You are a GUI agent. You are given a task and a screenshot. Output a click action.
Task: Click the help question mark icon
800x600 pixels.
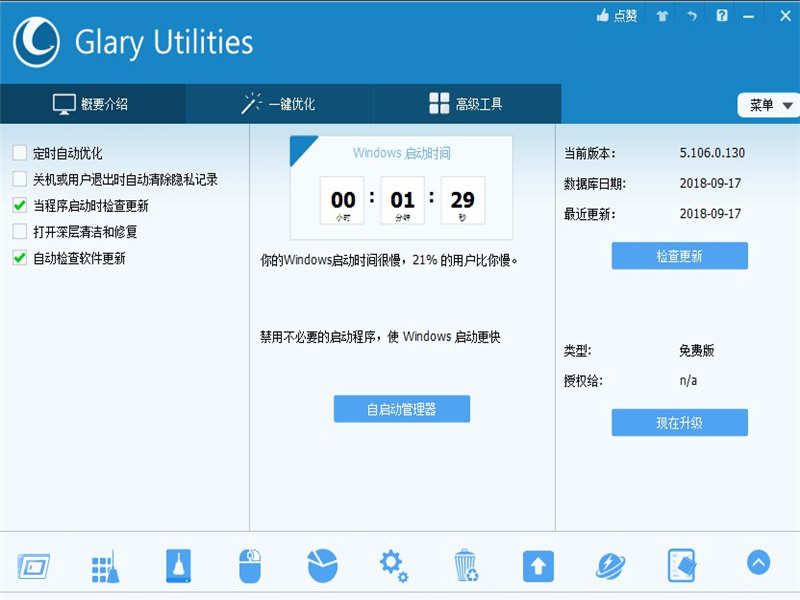pyautogui.click(x=722, y=16)
